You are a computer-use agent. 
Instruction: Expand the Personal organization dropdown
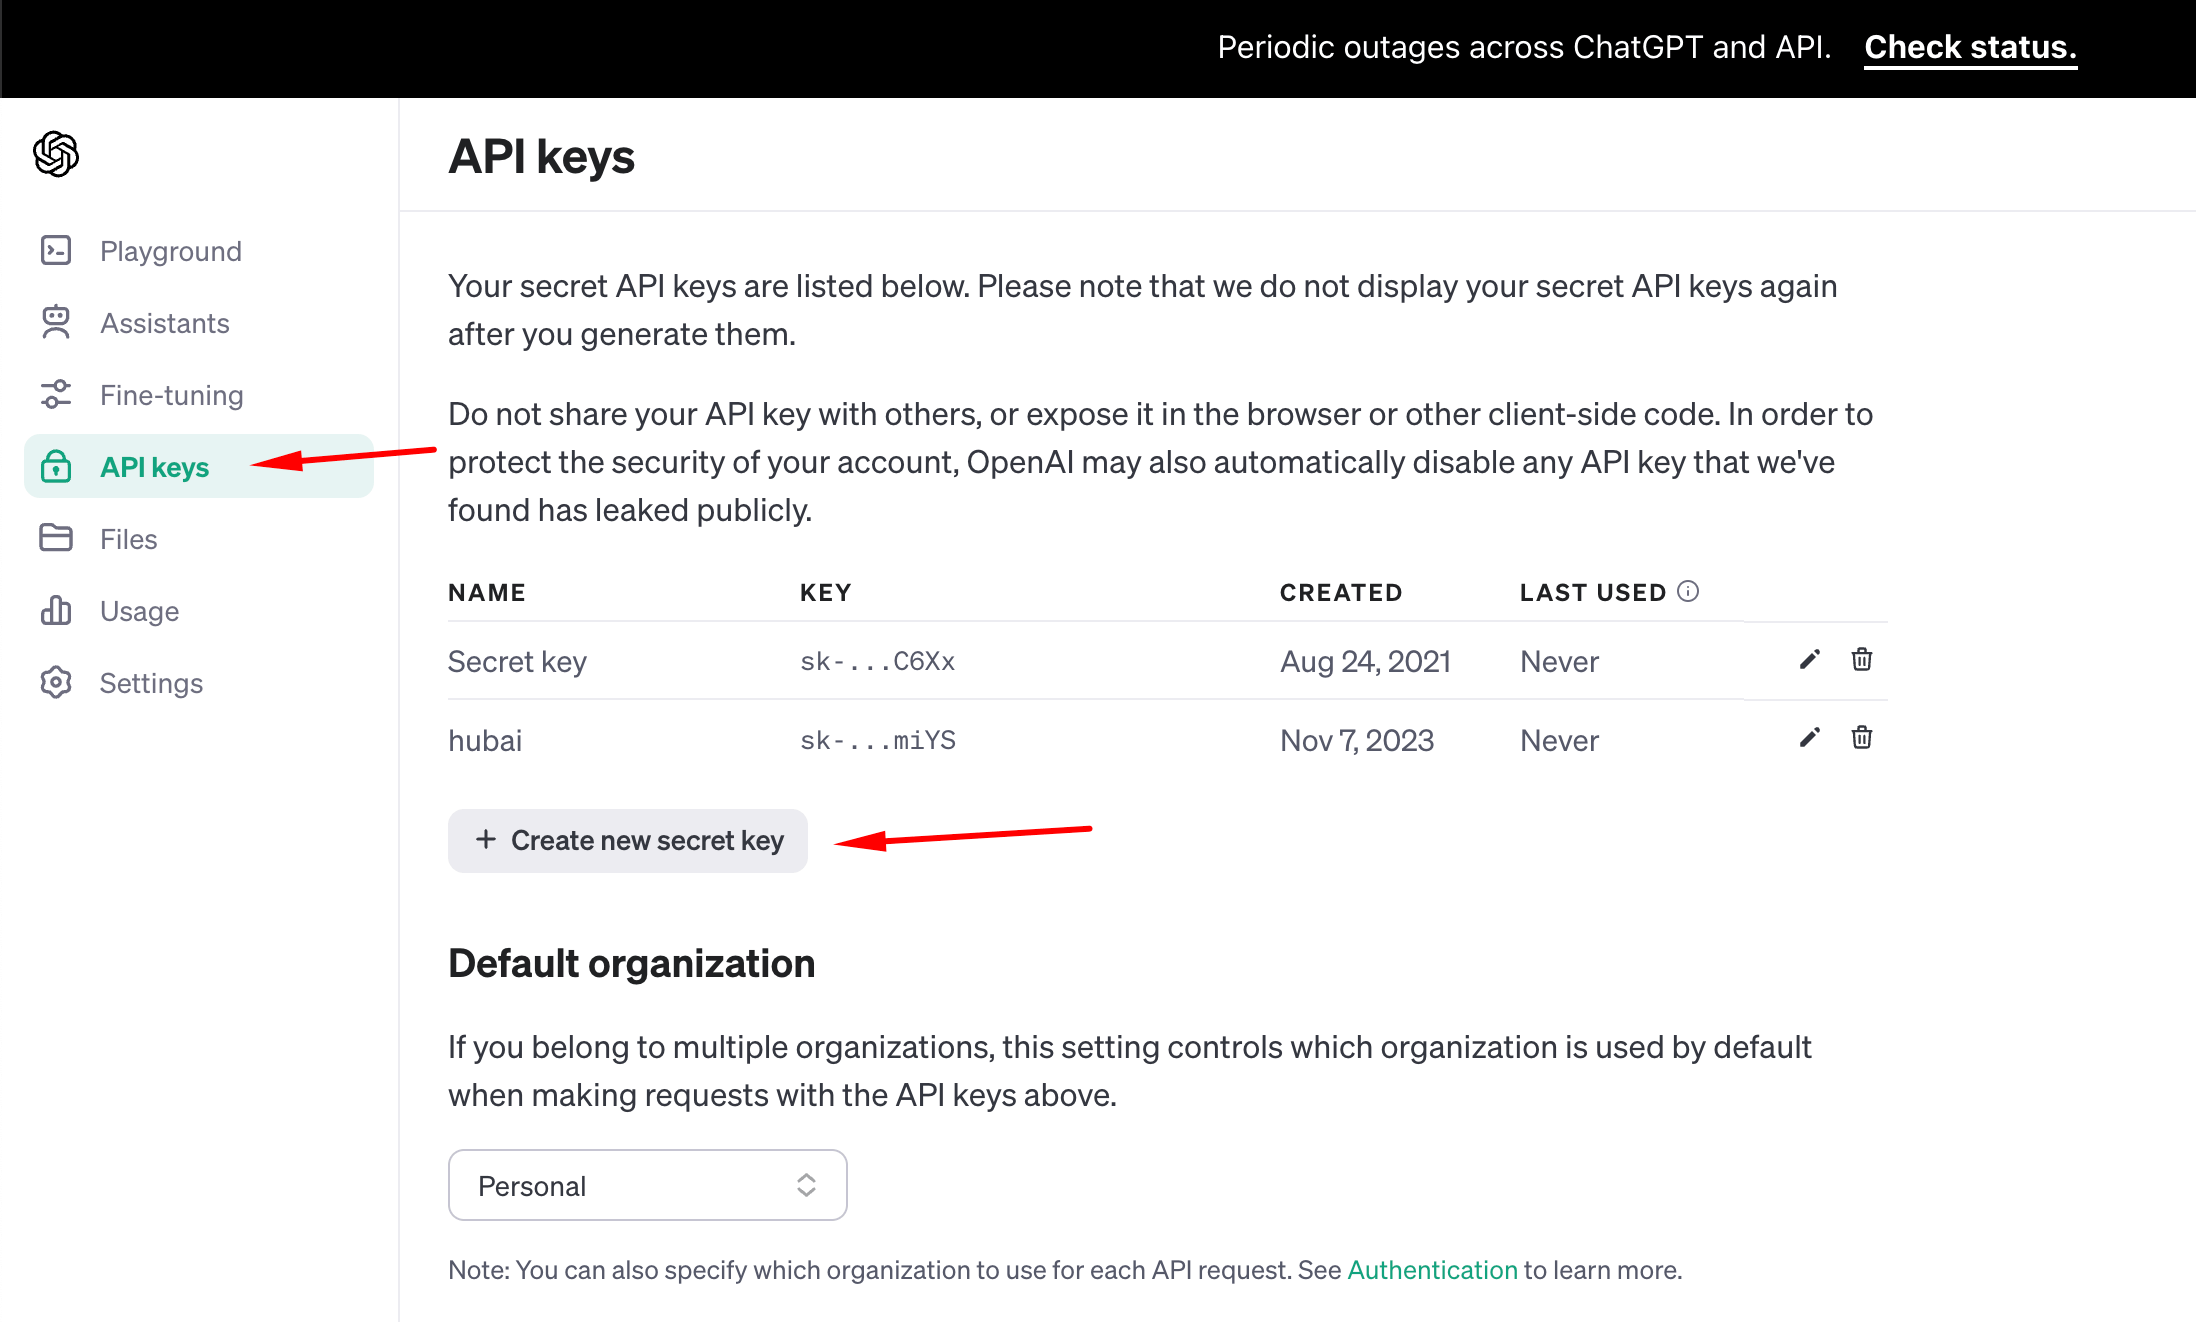click(648, 1185)
